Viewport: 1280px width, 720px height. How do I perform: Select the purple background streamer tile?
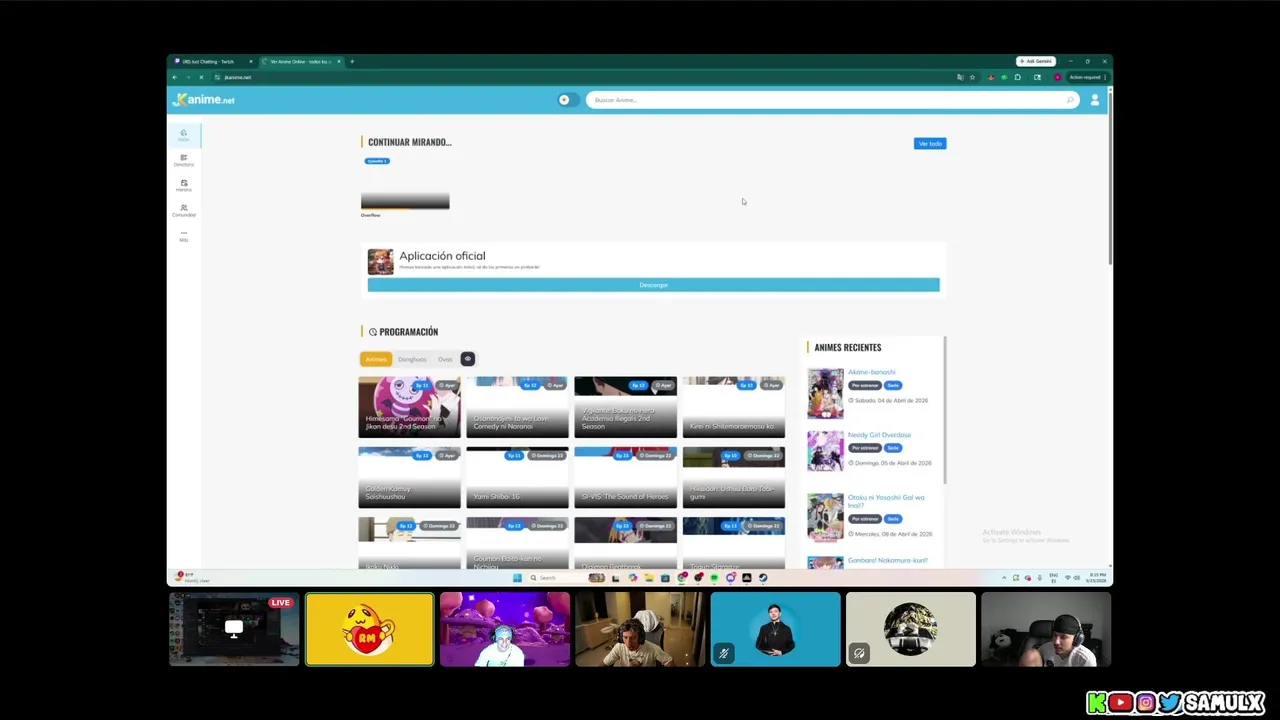coord(505,629)
